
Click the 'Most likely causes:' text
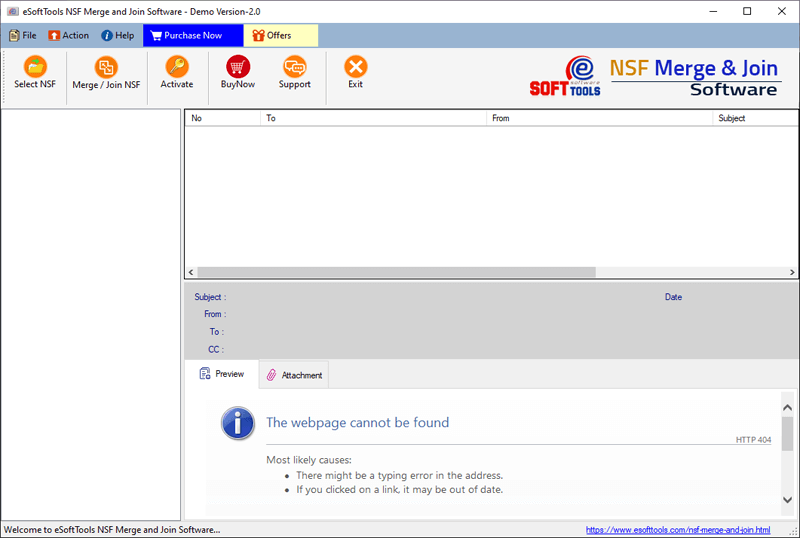click(309, 460)
